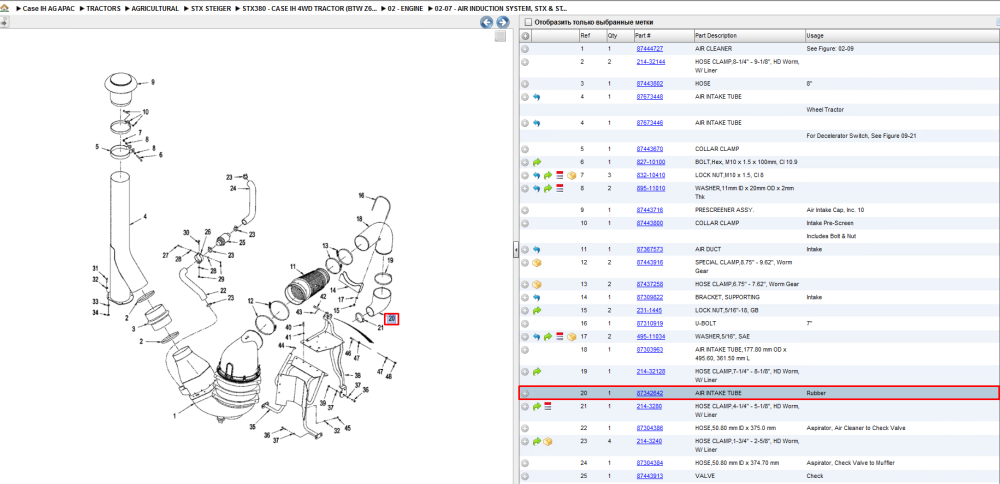The width and height of the screenshot is (1000, 484).
Task: Click red list icon on LOCK NUT M10 row
Action: click(x=559, y=175)
